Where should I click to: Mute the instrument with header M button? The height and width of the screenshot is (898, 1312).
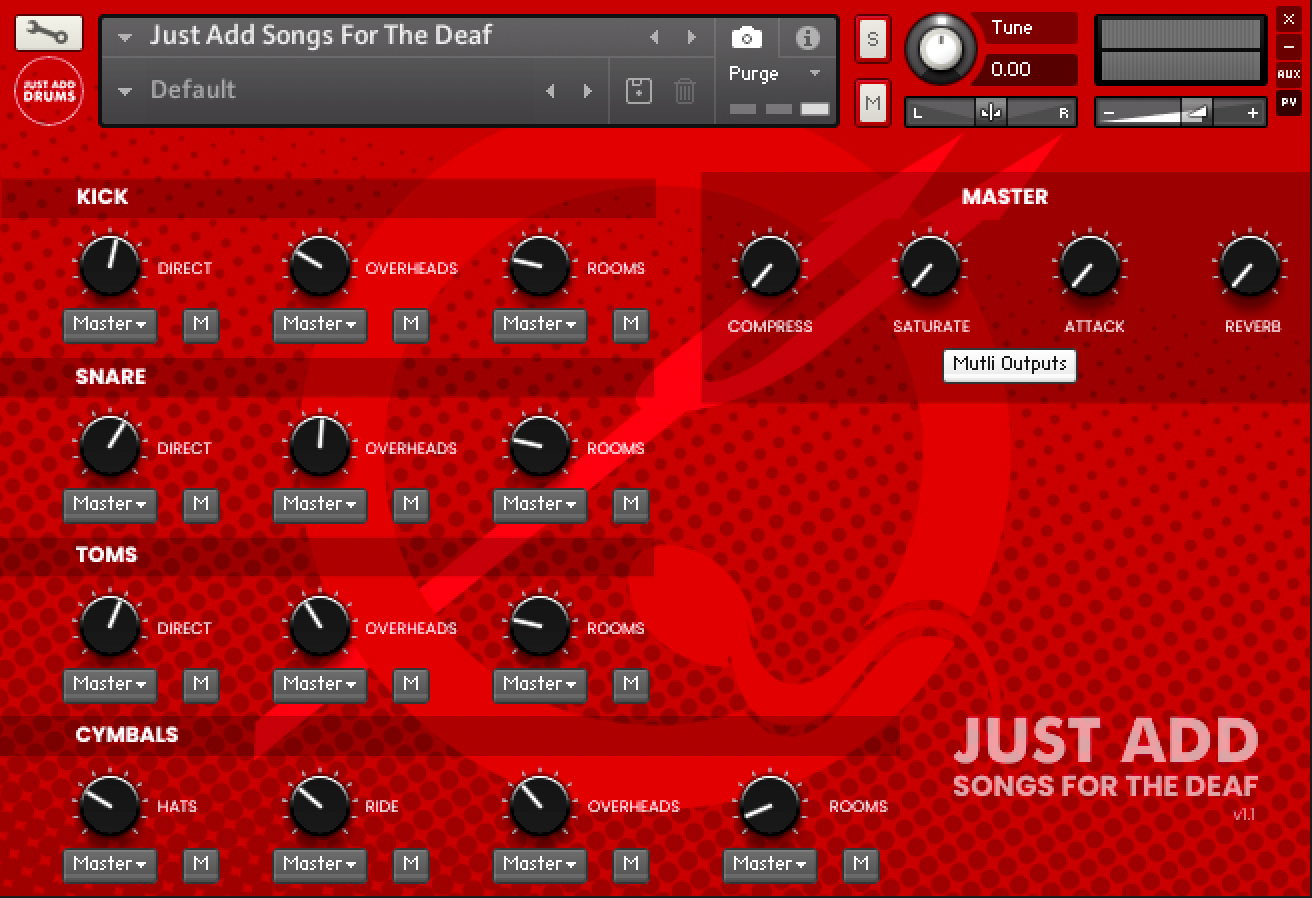point(873,103)
